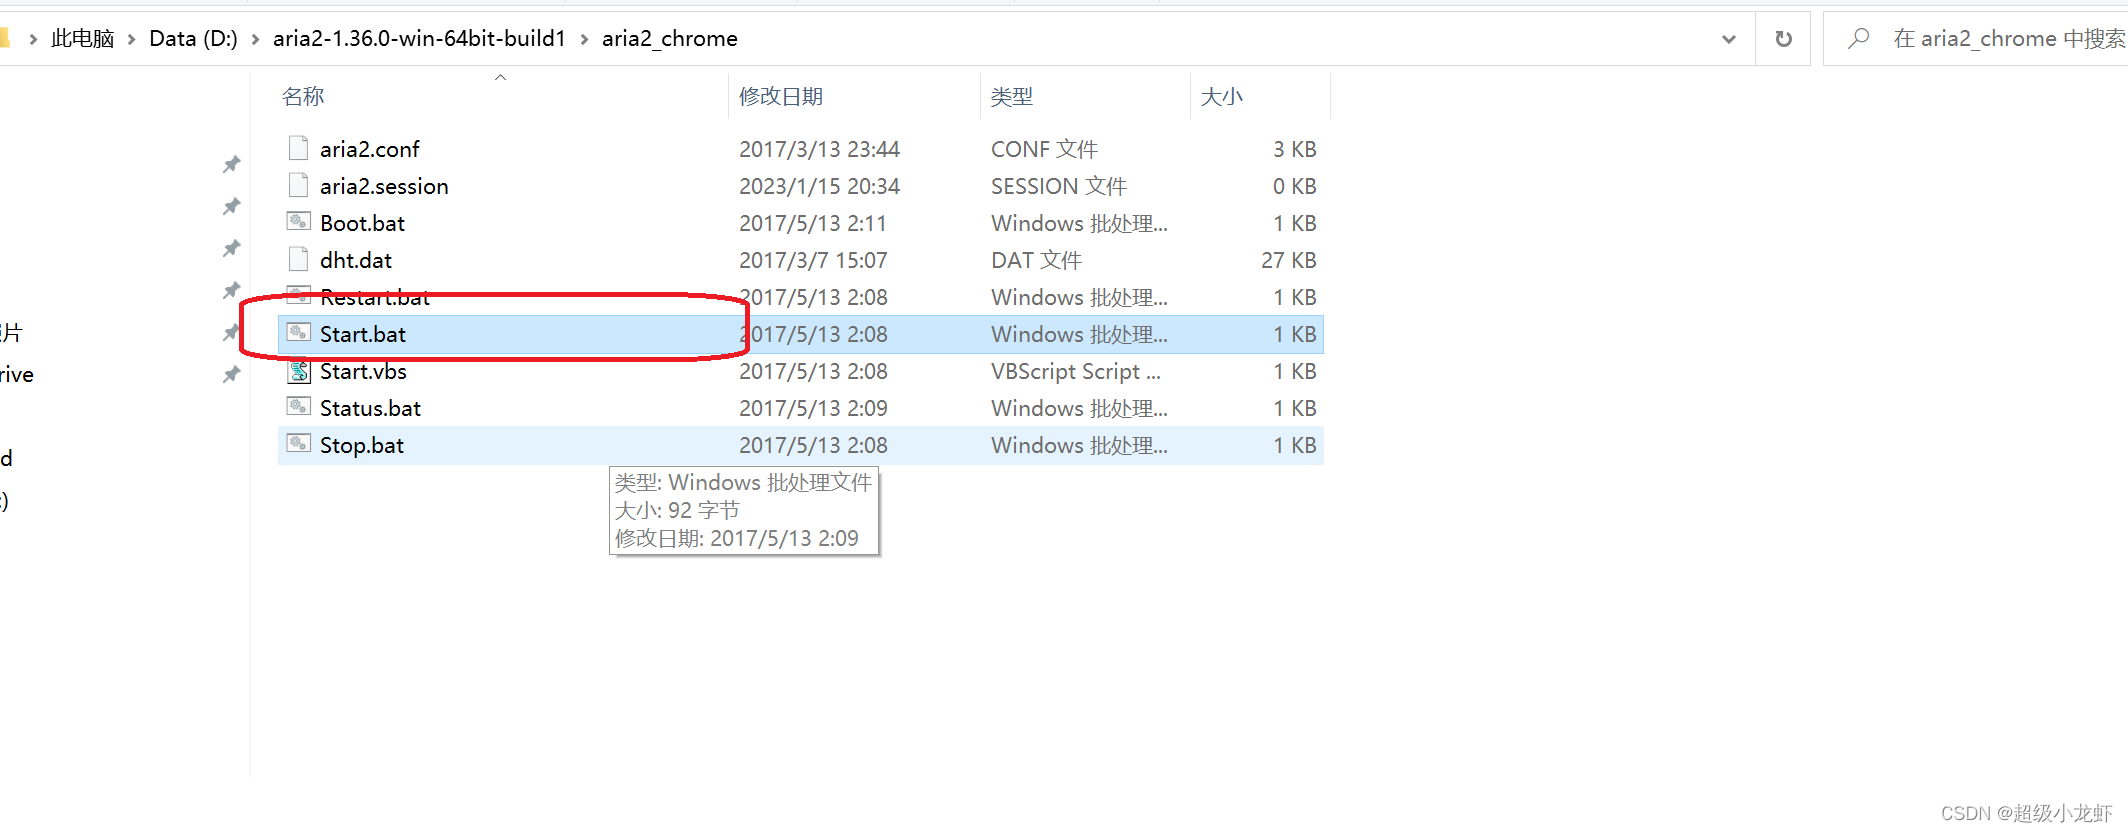Click size 3 KB
Screen dimensions: 2128x832
click(1295, 149)
